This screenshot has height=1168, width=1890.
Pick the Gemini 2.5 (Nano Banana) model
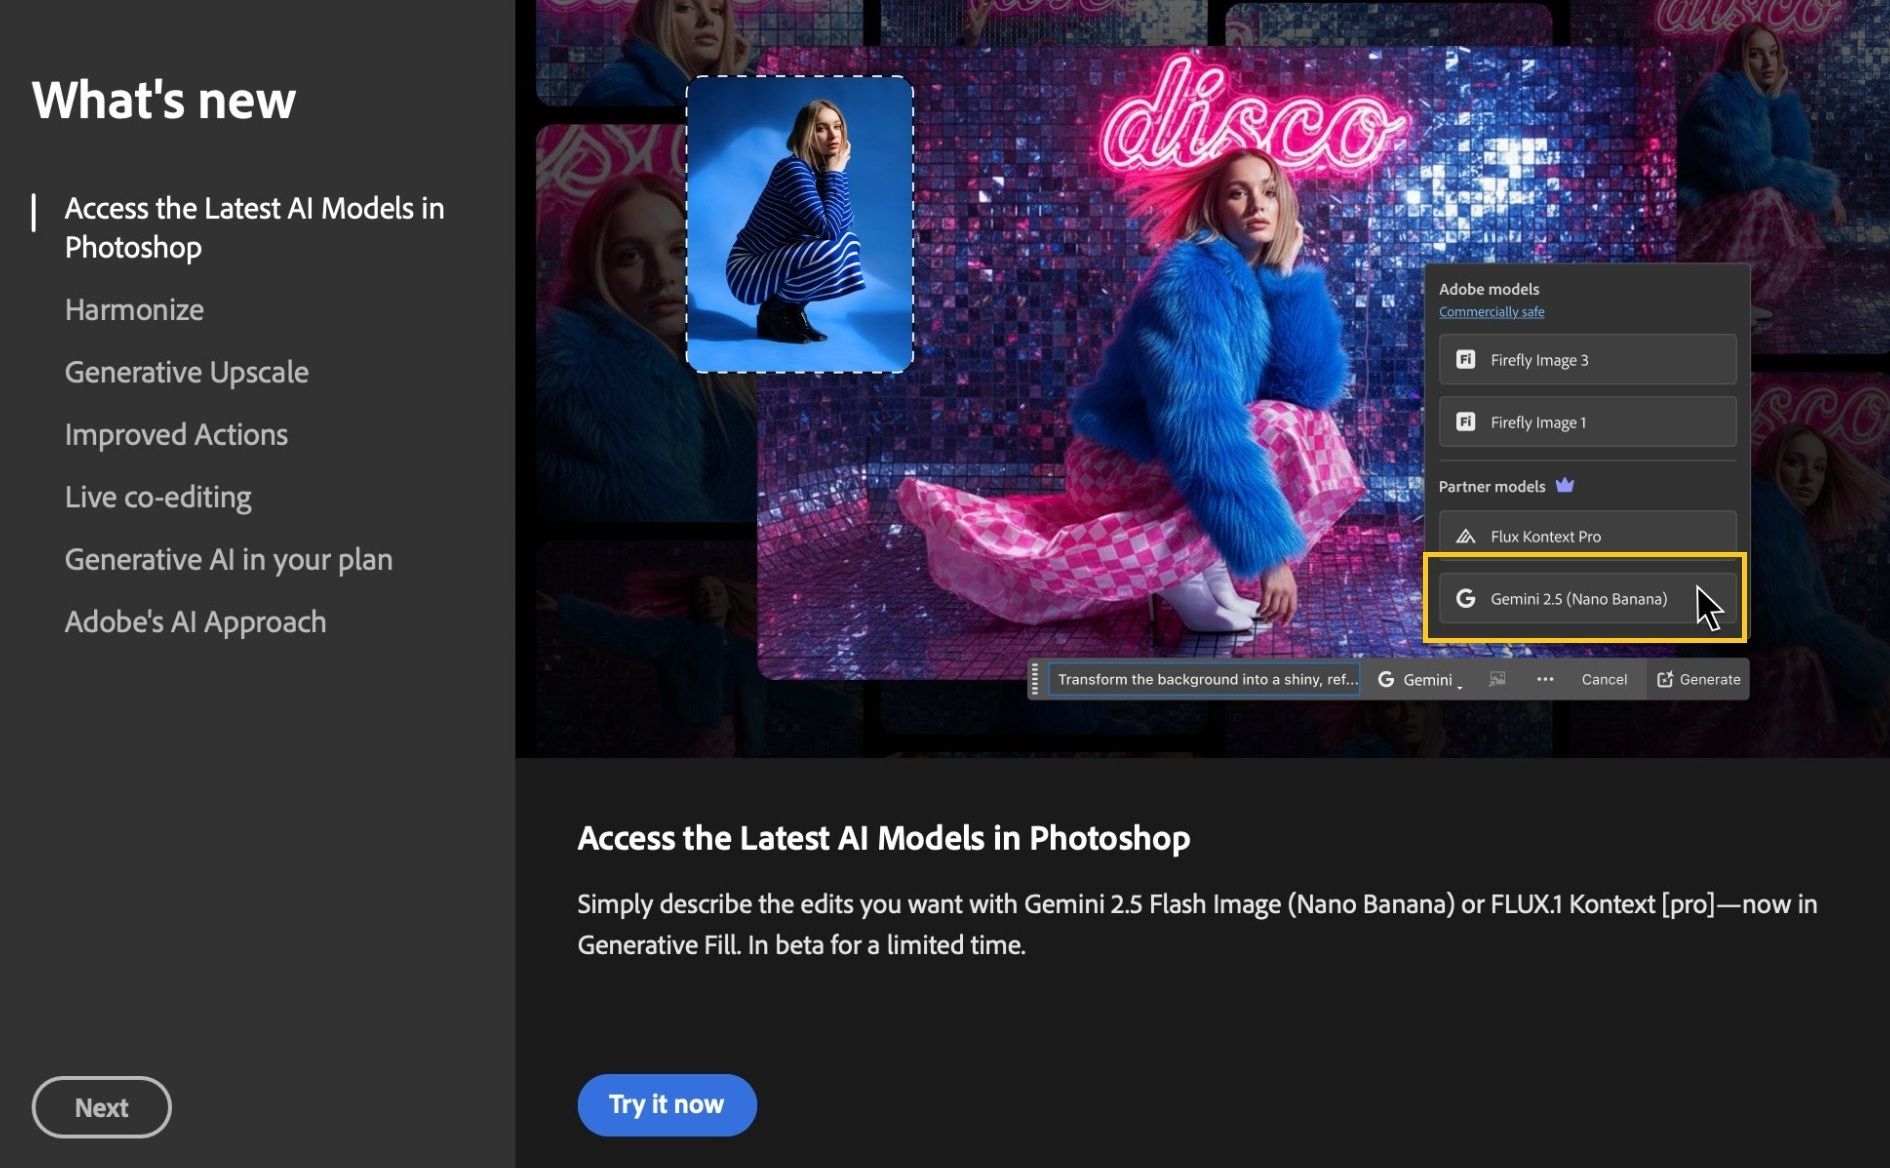[1587, 598]
